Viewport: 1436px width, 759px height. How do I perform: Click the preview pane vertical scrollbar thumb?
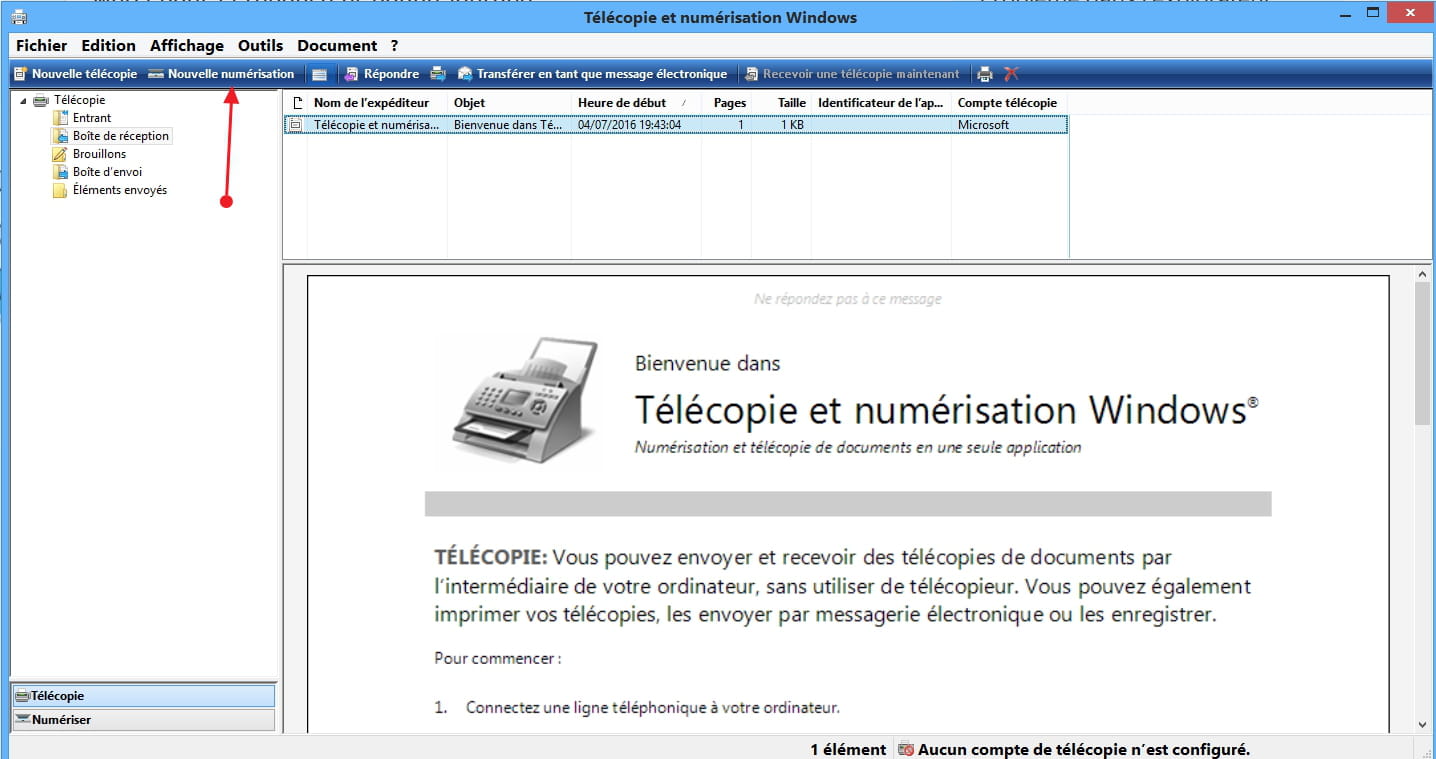point(1423,353)
